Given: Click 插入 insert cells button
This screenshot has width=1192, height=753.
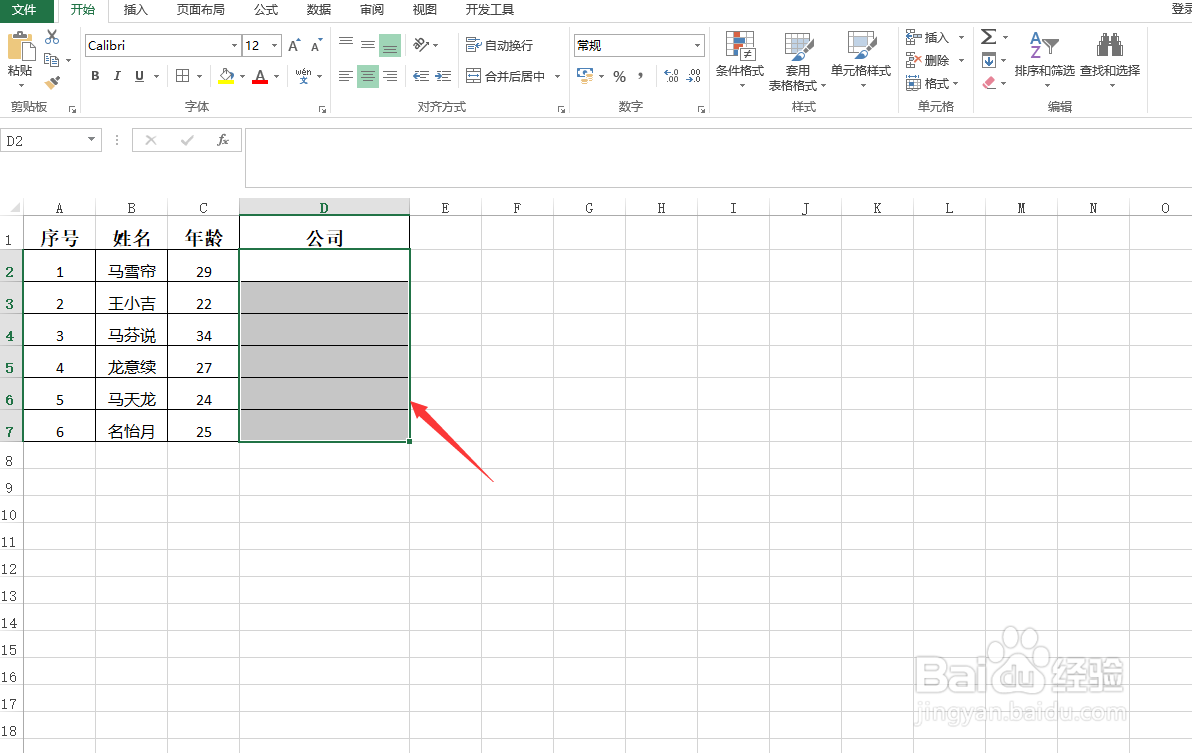Looking at the screenshot, I should pyautogui.click(x=928, y=37).
